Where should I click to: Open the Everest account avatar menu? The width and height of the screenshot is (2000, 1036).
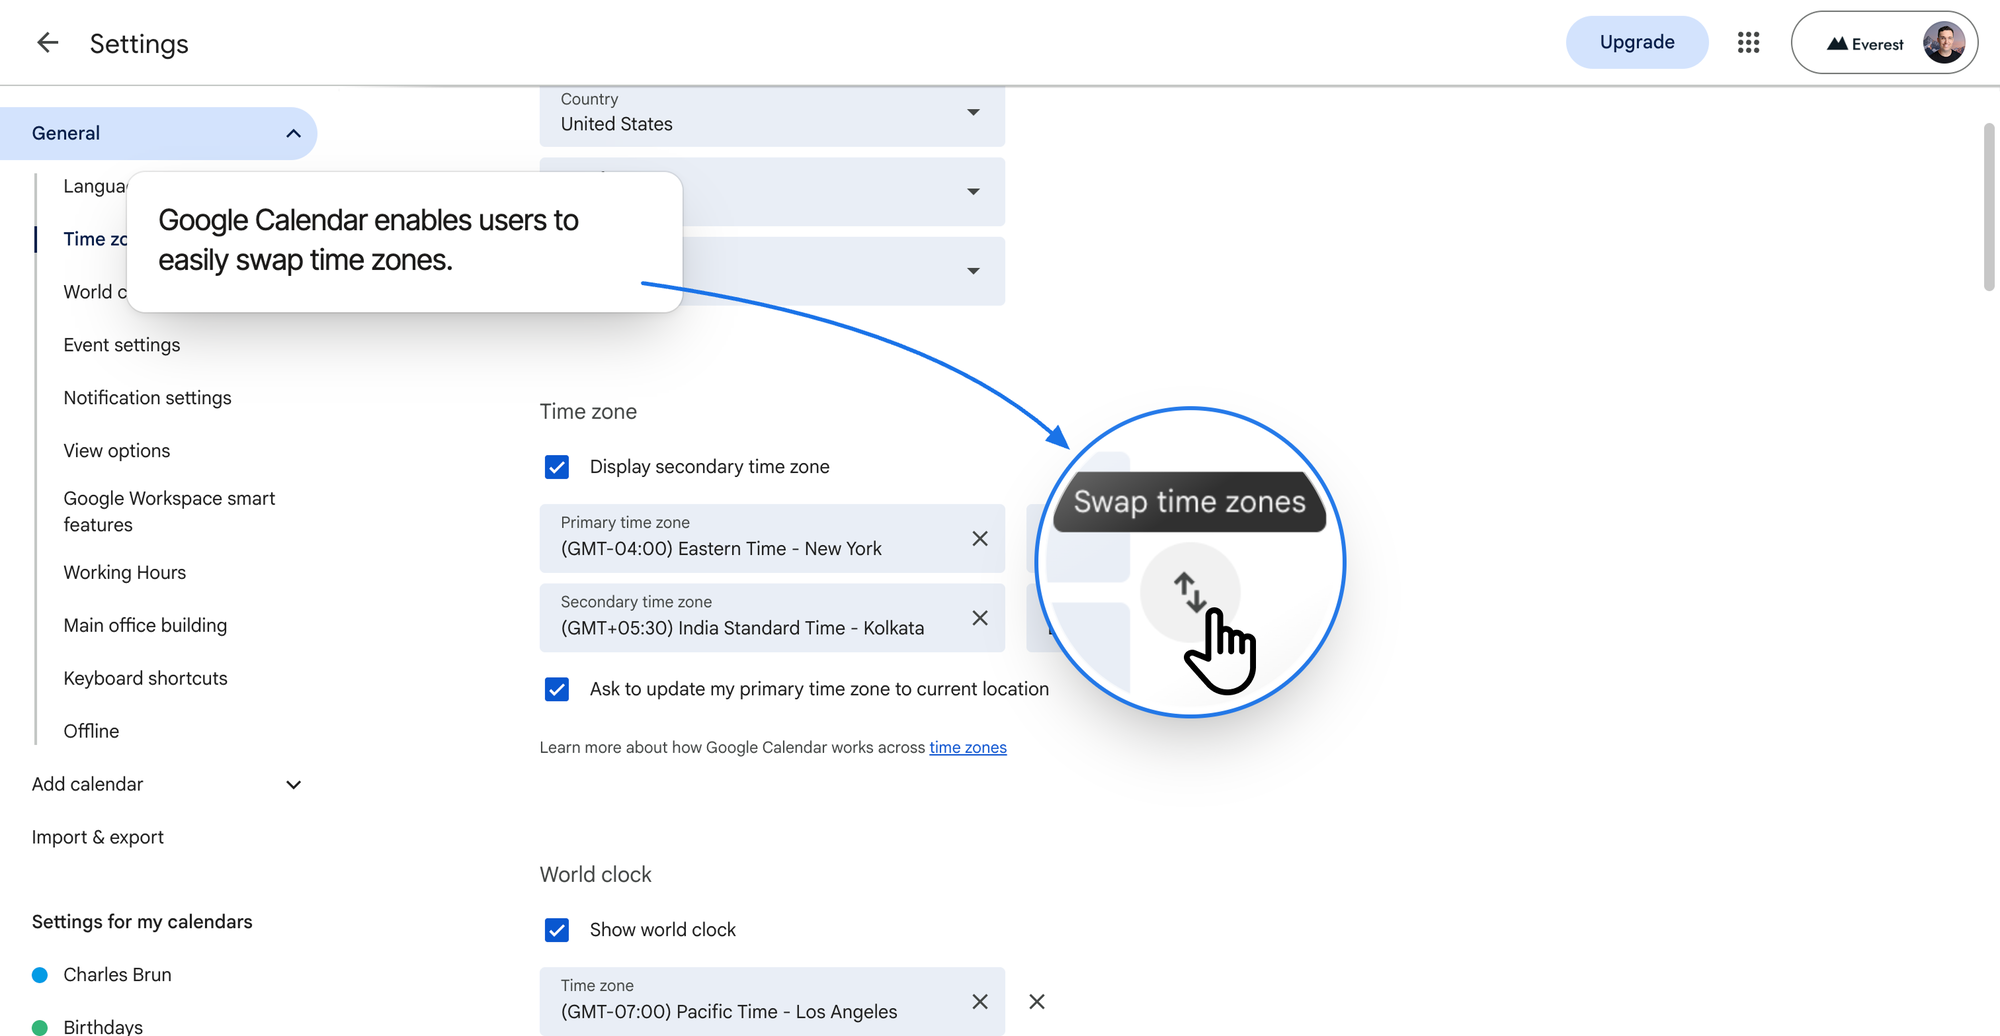click(x=1943, y=43)
